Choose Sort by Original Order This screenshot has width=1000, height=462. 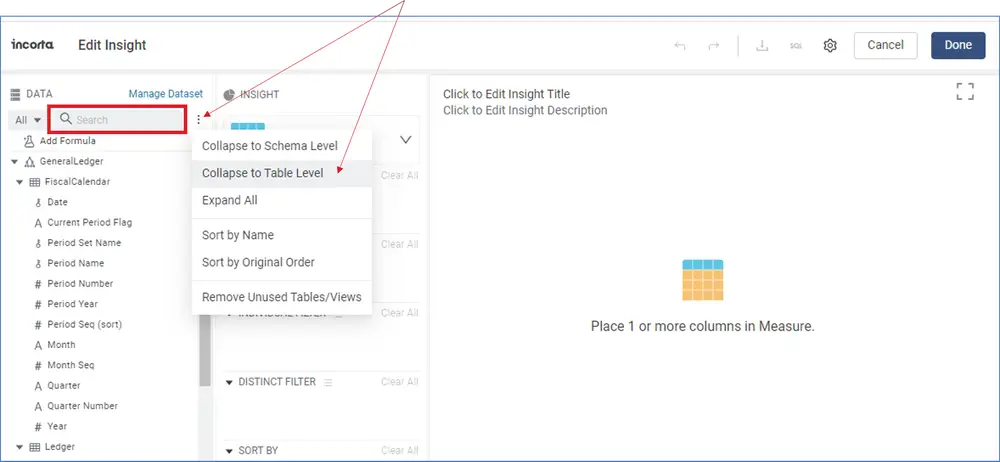282,262
